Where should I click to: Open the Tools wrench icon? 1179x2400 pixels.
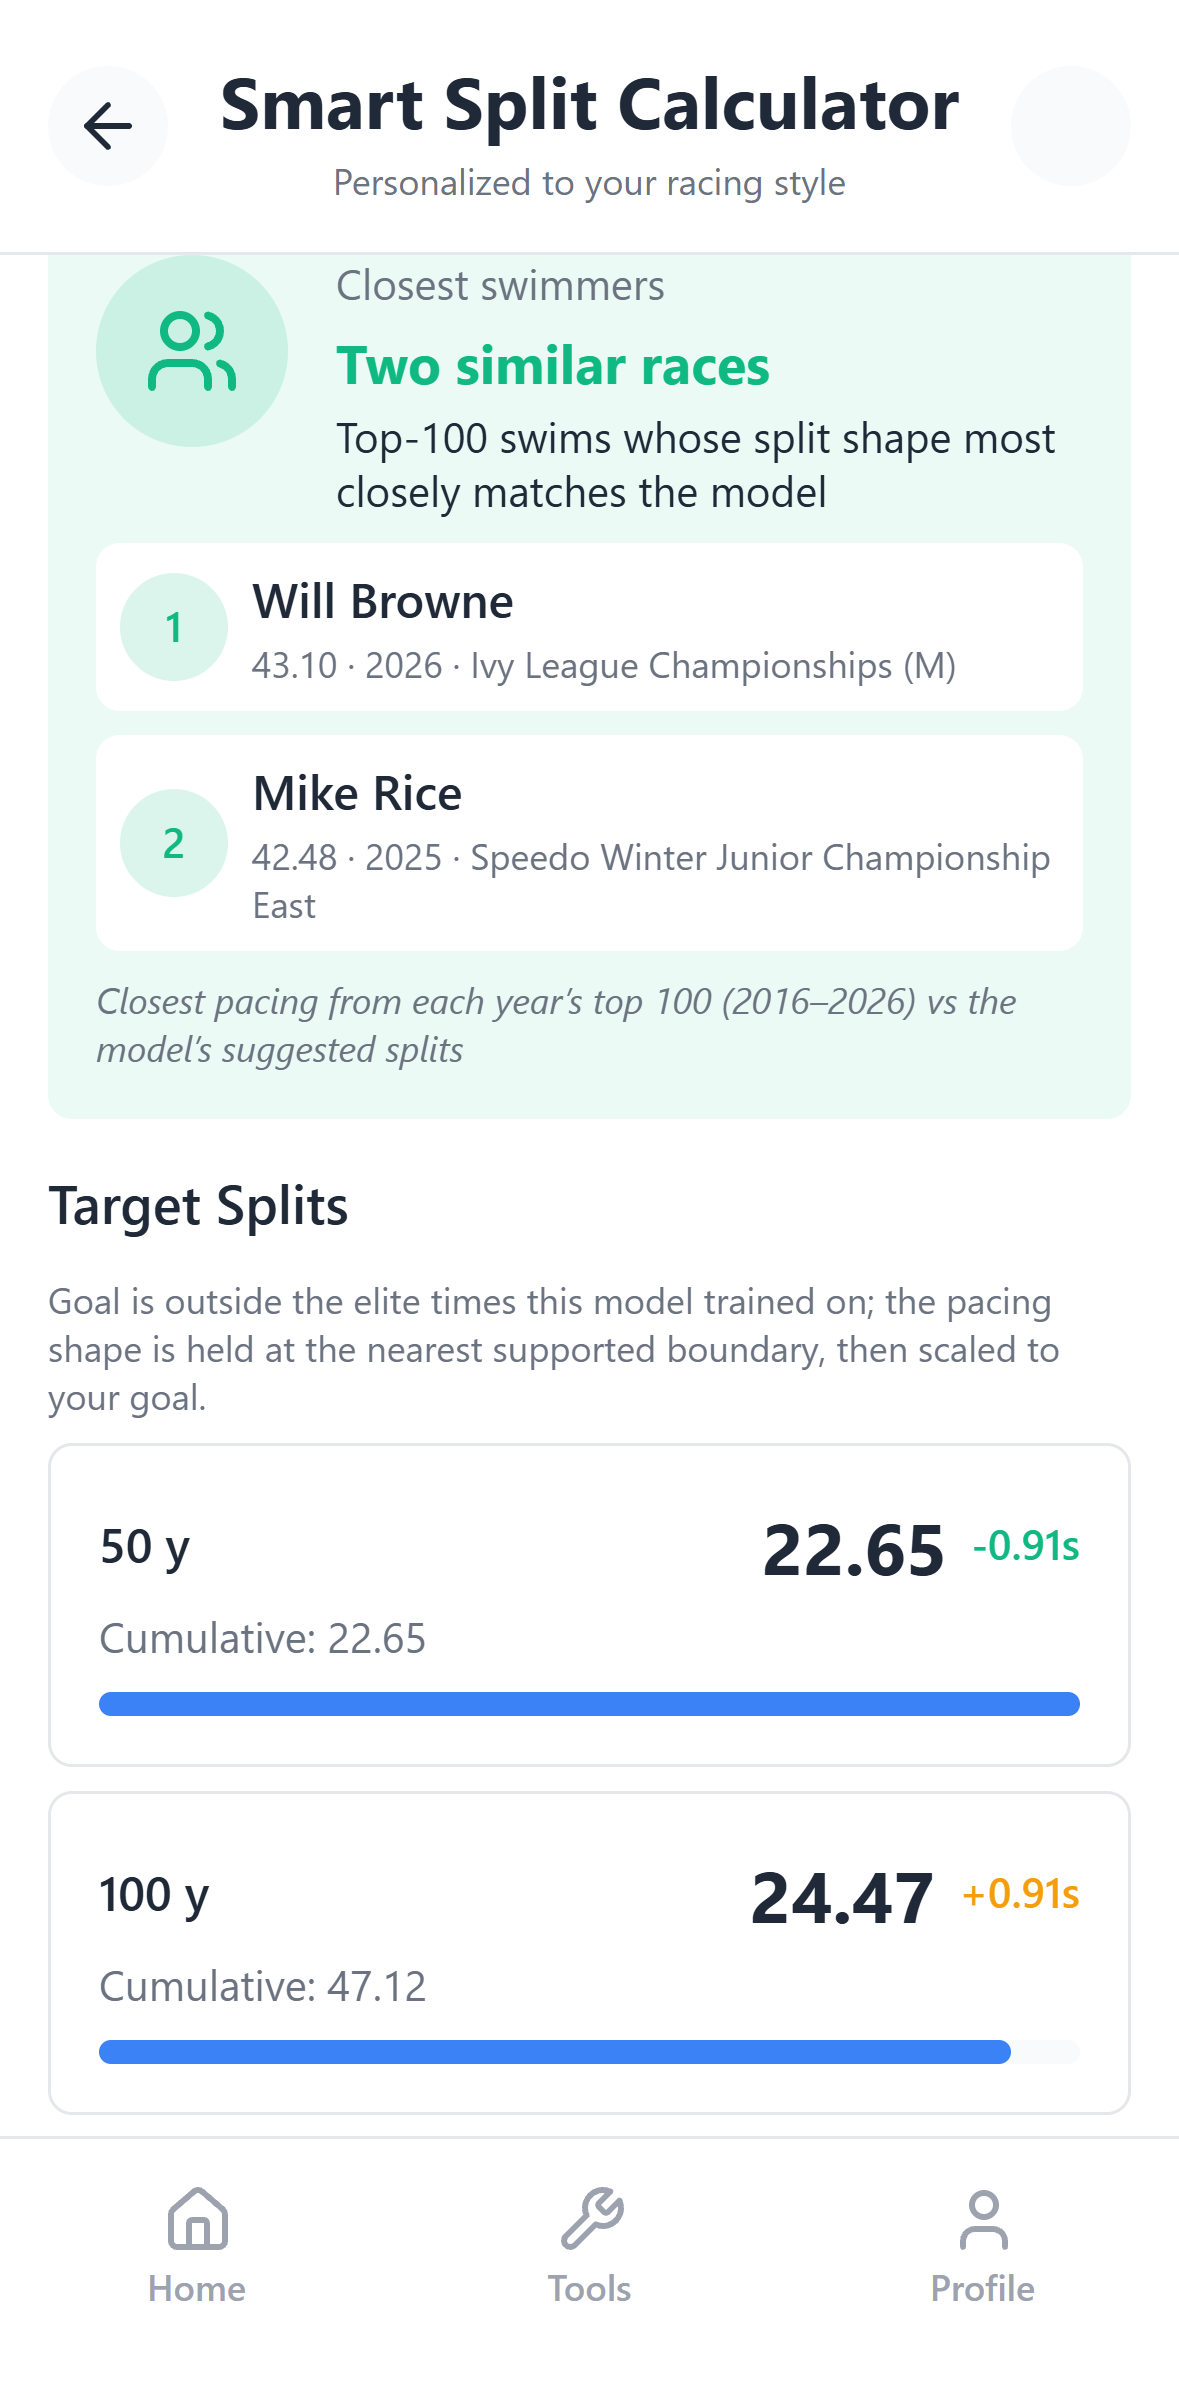coord(591,2219)
